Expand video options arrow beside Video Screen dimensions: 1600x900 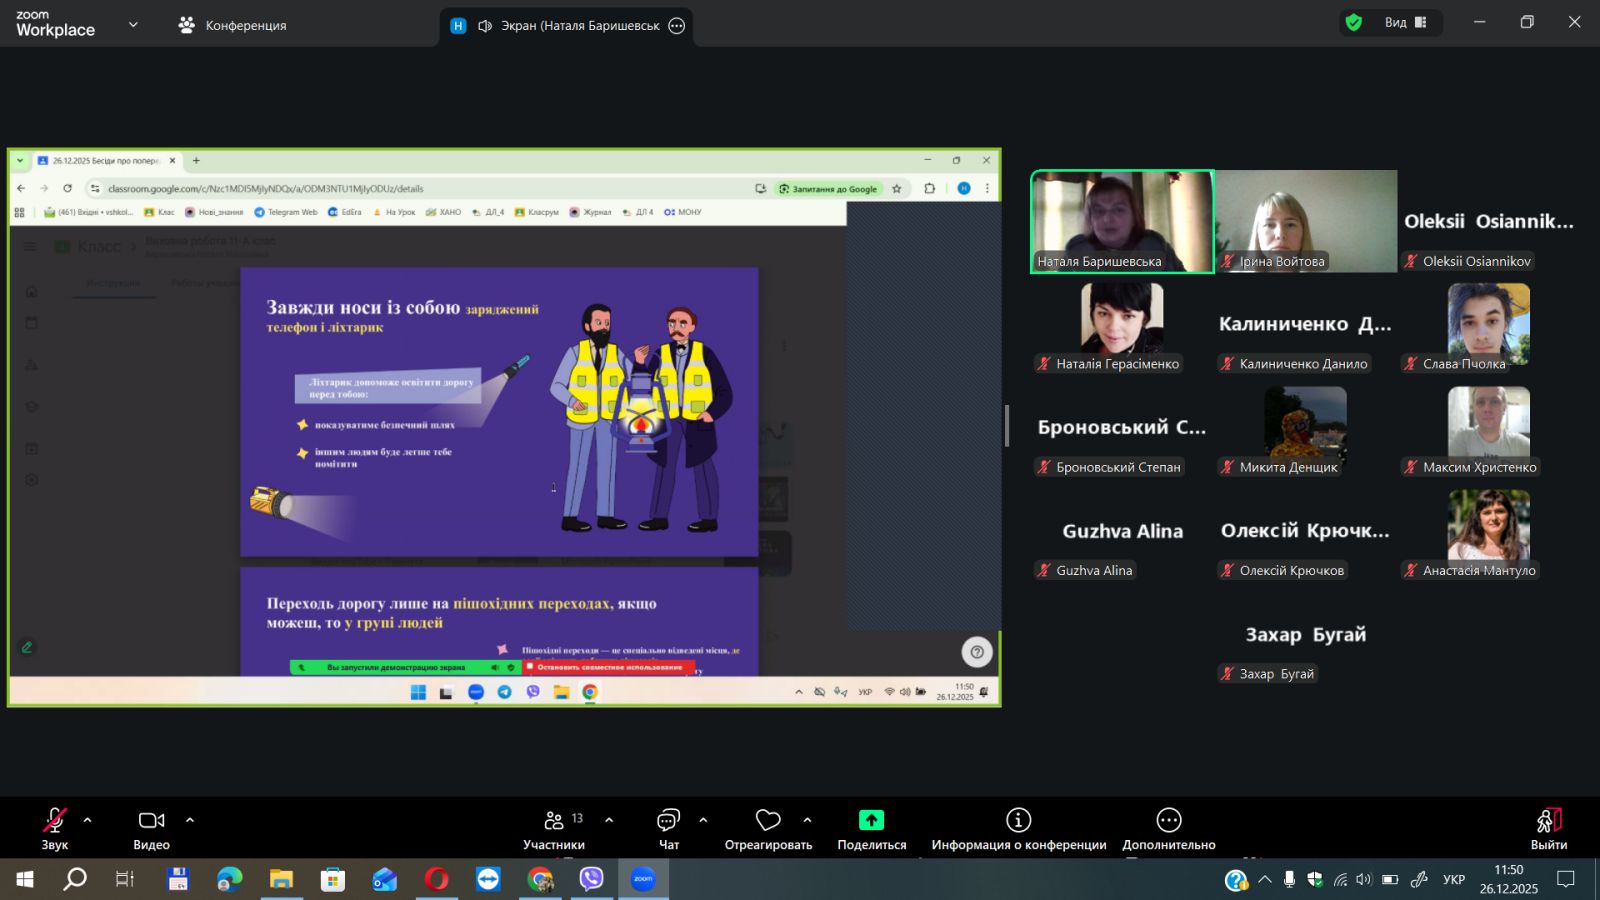tap(190, 820)
